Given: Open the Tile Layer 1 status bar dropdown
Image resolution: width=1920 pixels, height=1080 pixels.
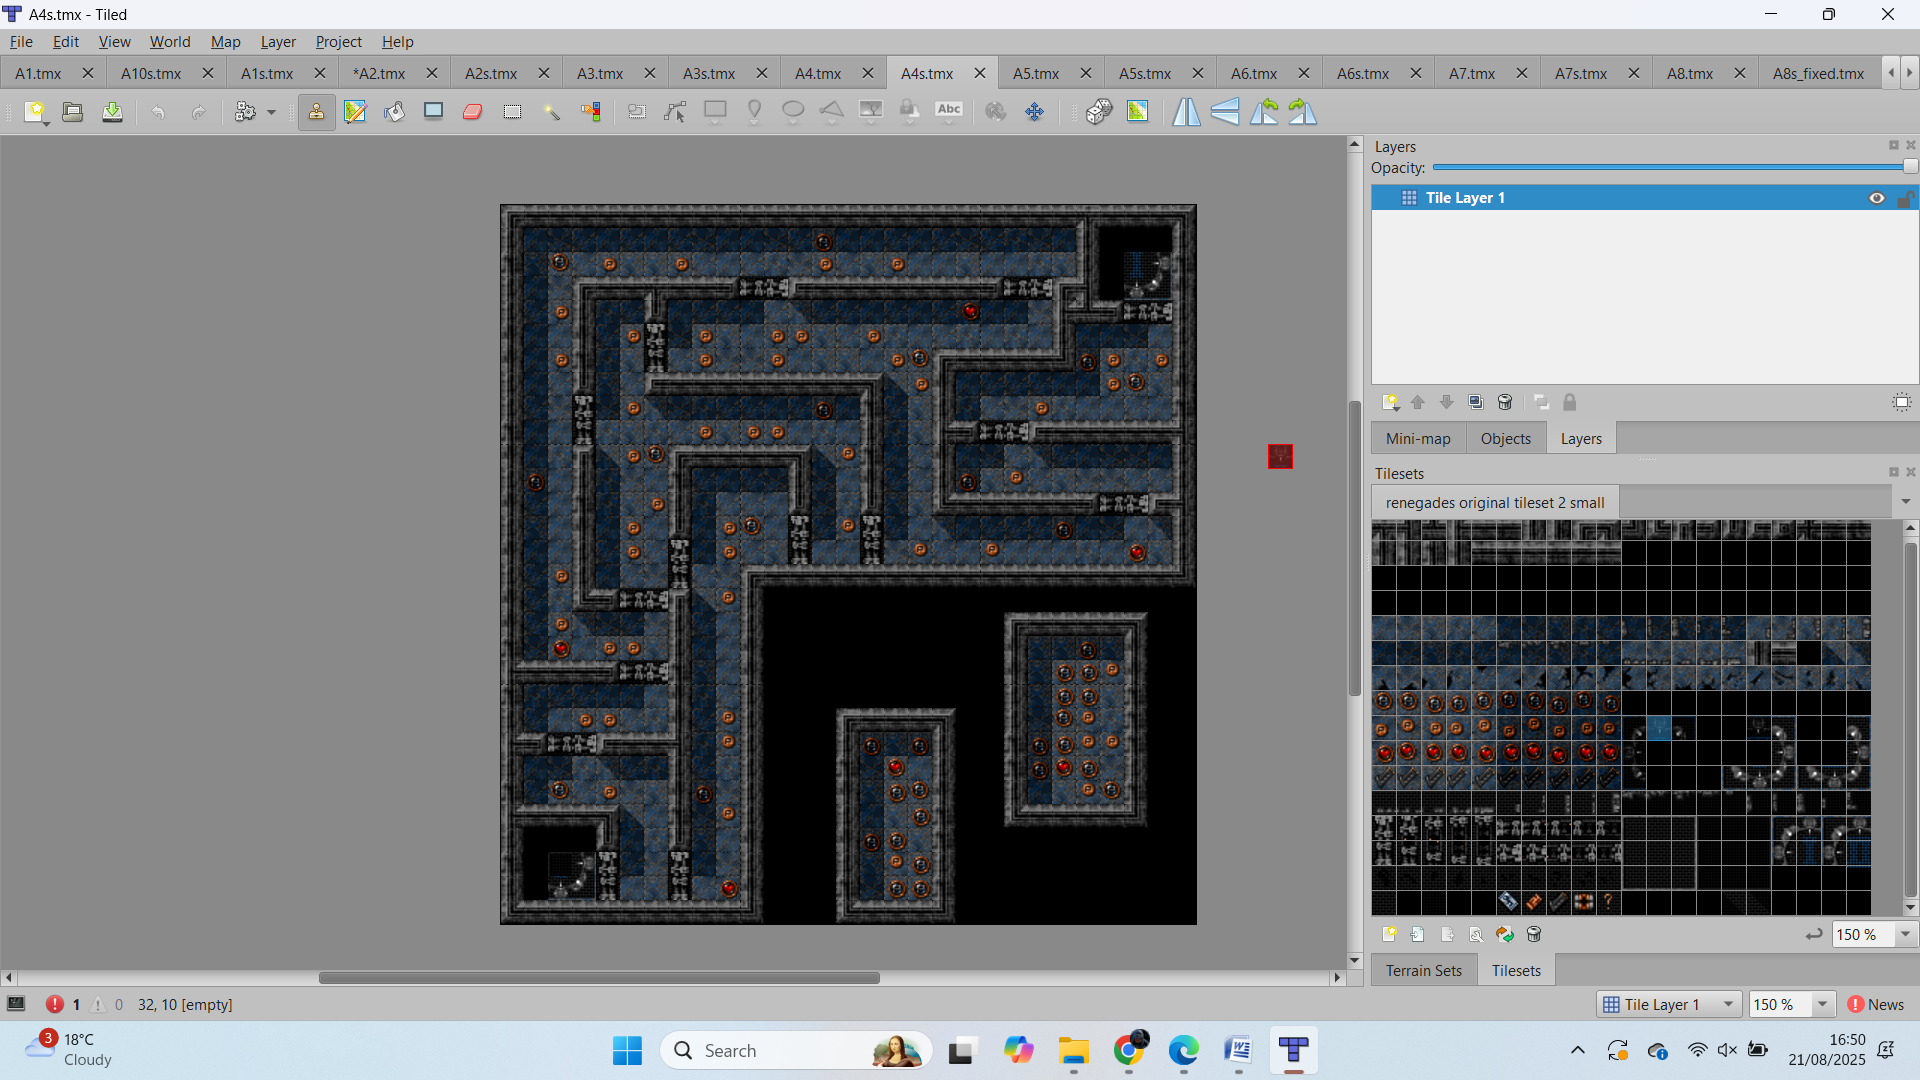Looking at the screenshot, I should (1728, 1004).
